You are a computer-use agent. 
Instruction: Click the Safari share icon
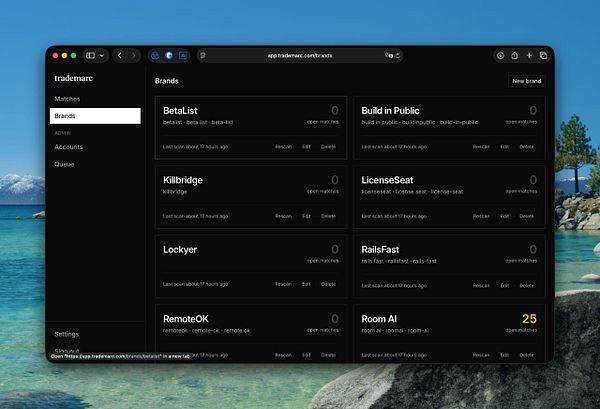(515, 55)
